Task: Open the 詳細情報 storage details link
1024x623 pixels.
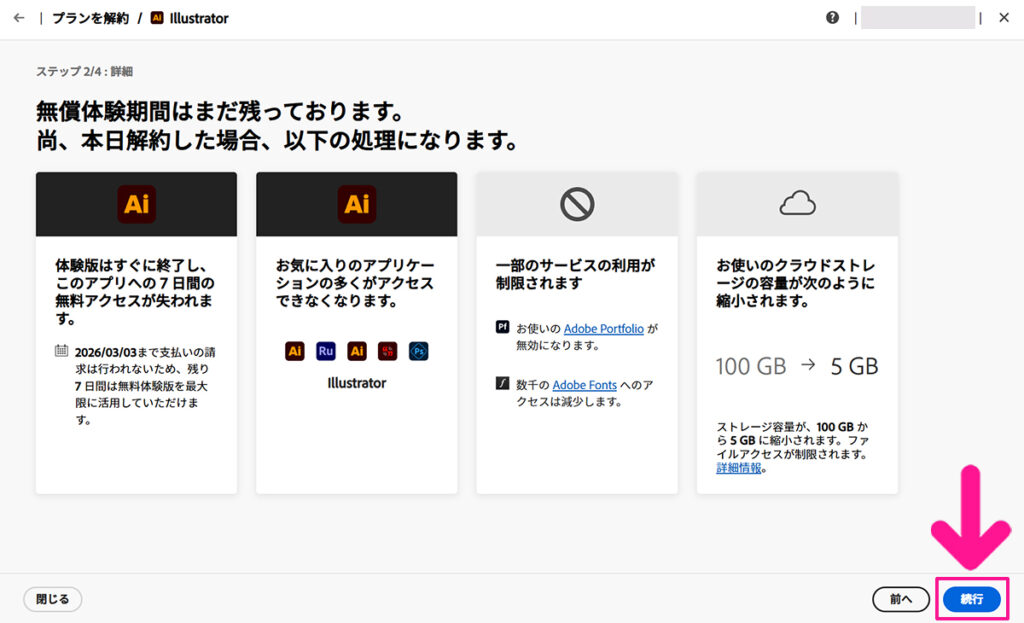Action: [x=738, y=468]
